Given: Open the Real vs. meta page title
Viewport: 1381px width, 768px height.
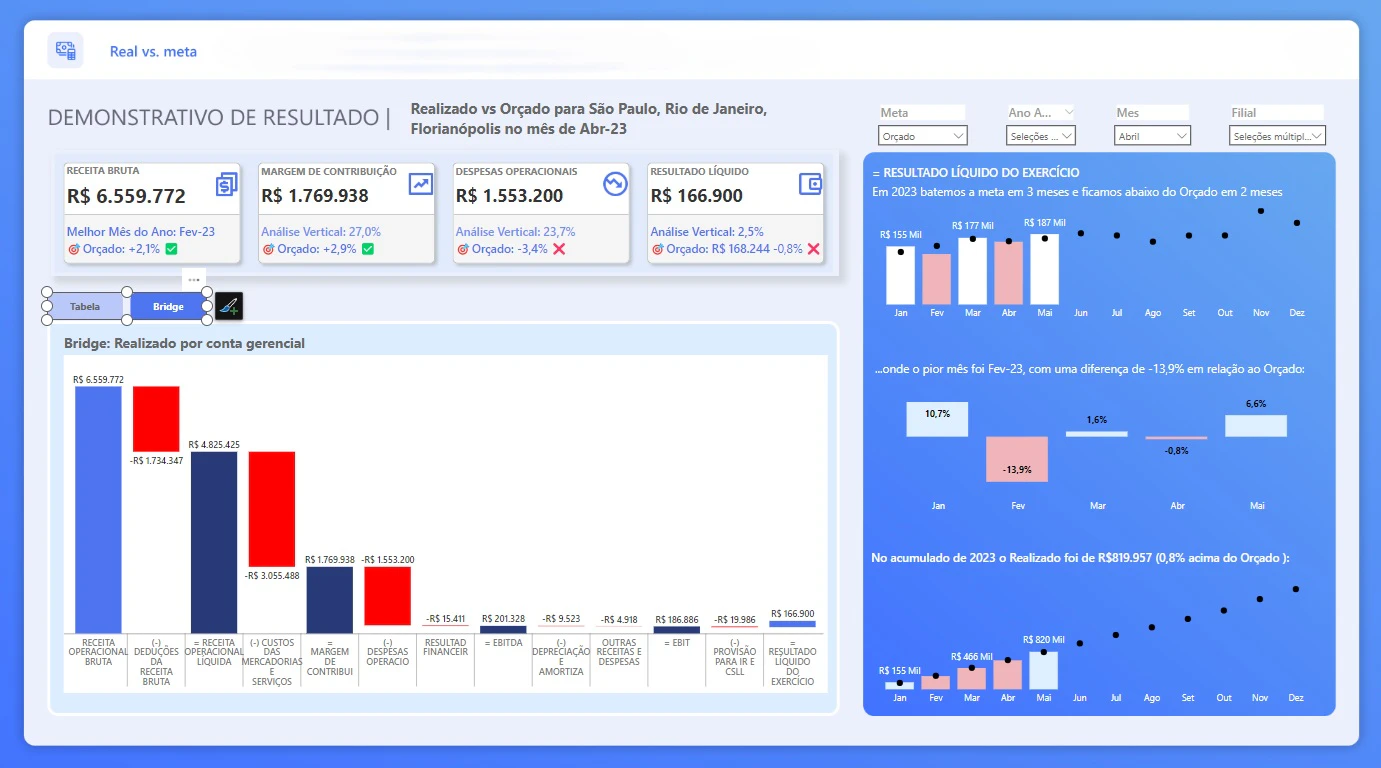Looking at the screenshot, I should point(153,51).
